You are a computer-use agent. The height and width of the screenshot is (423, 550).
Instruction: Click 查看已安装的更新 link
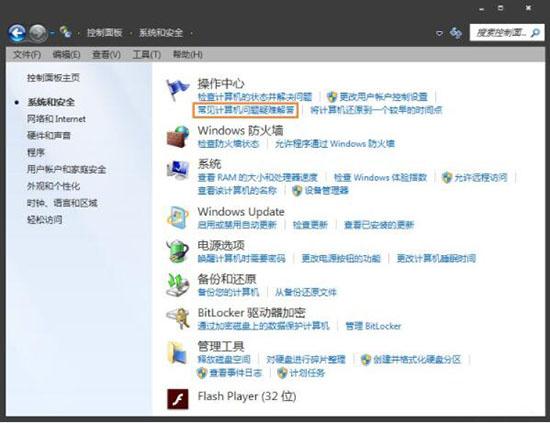point(379,225)
